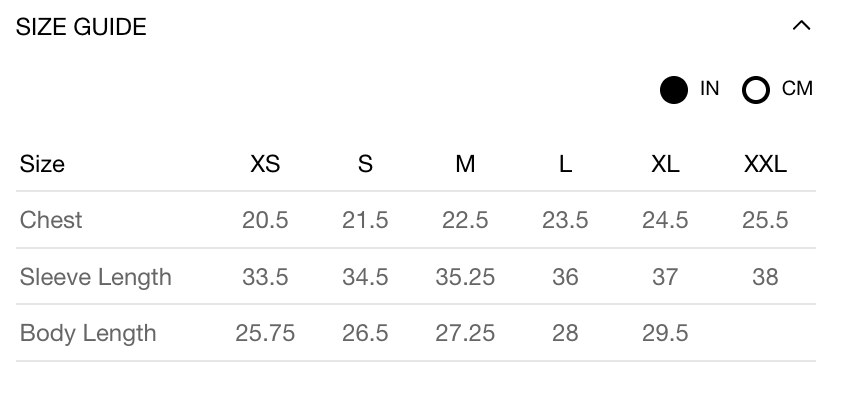Select the IN unit radio button
860x416 pixels.
point(674,90)
